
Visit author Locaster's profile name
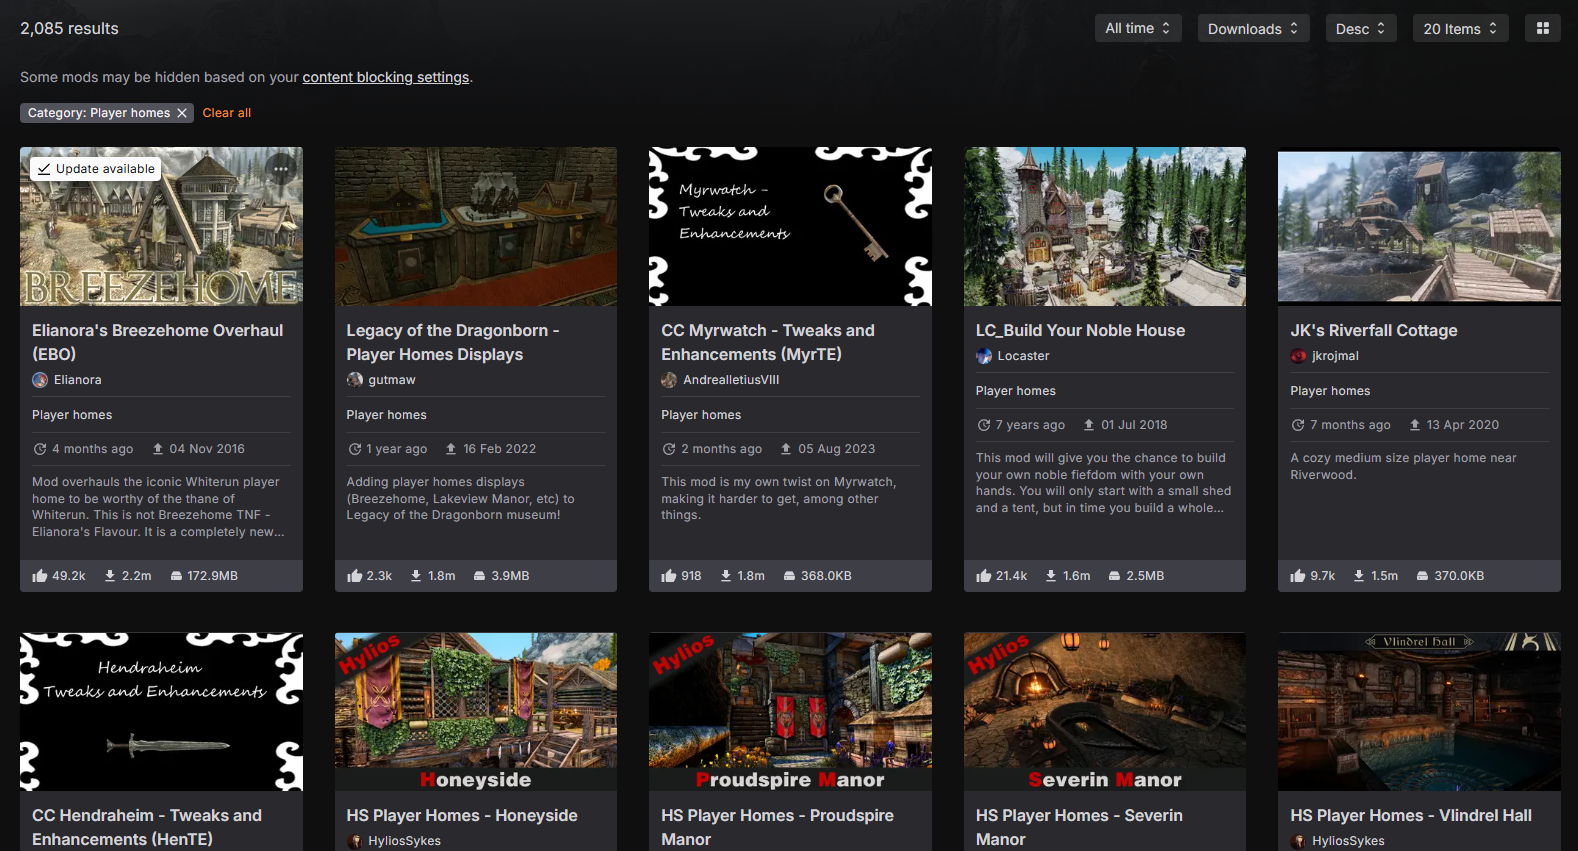pos(1023,356)
